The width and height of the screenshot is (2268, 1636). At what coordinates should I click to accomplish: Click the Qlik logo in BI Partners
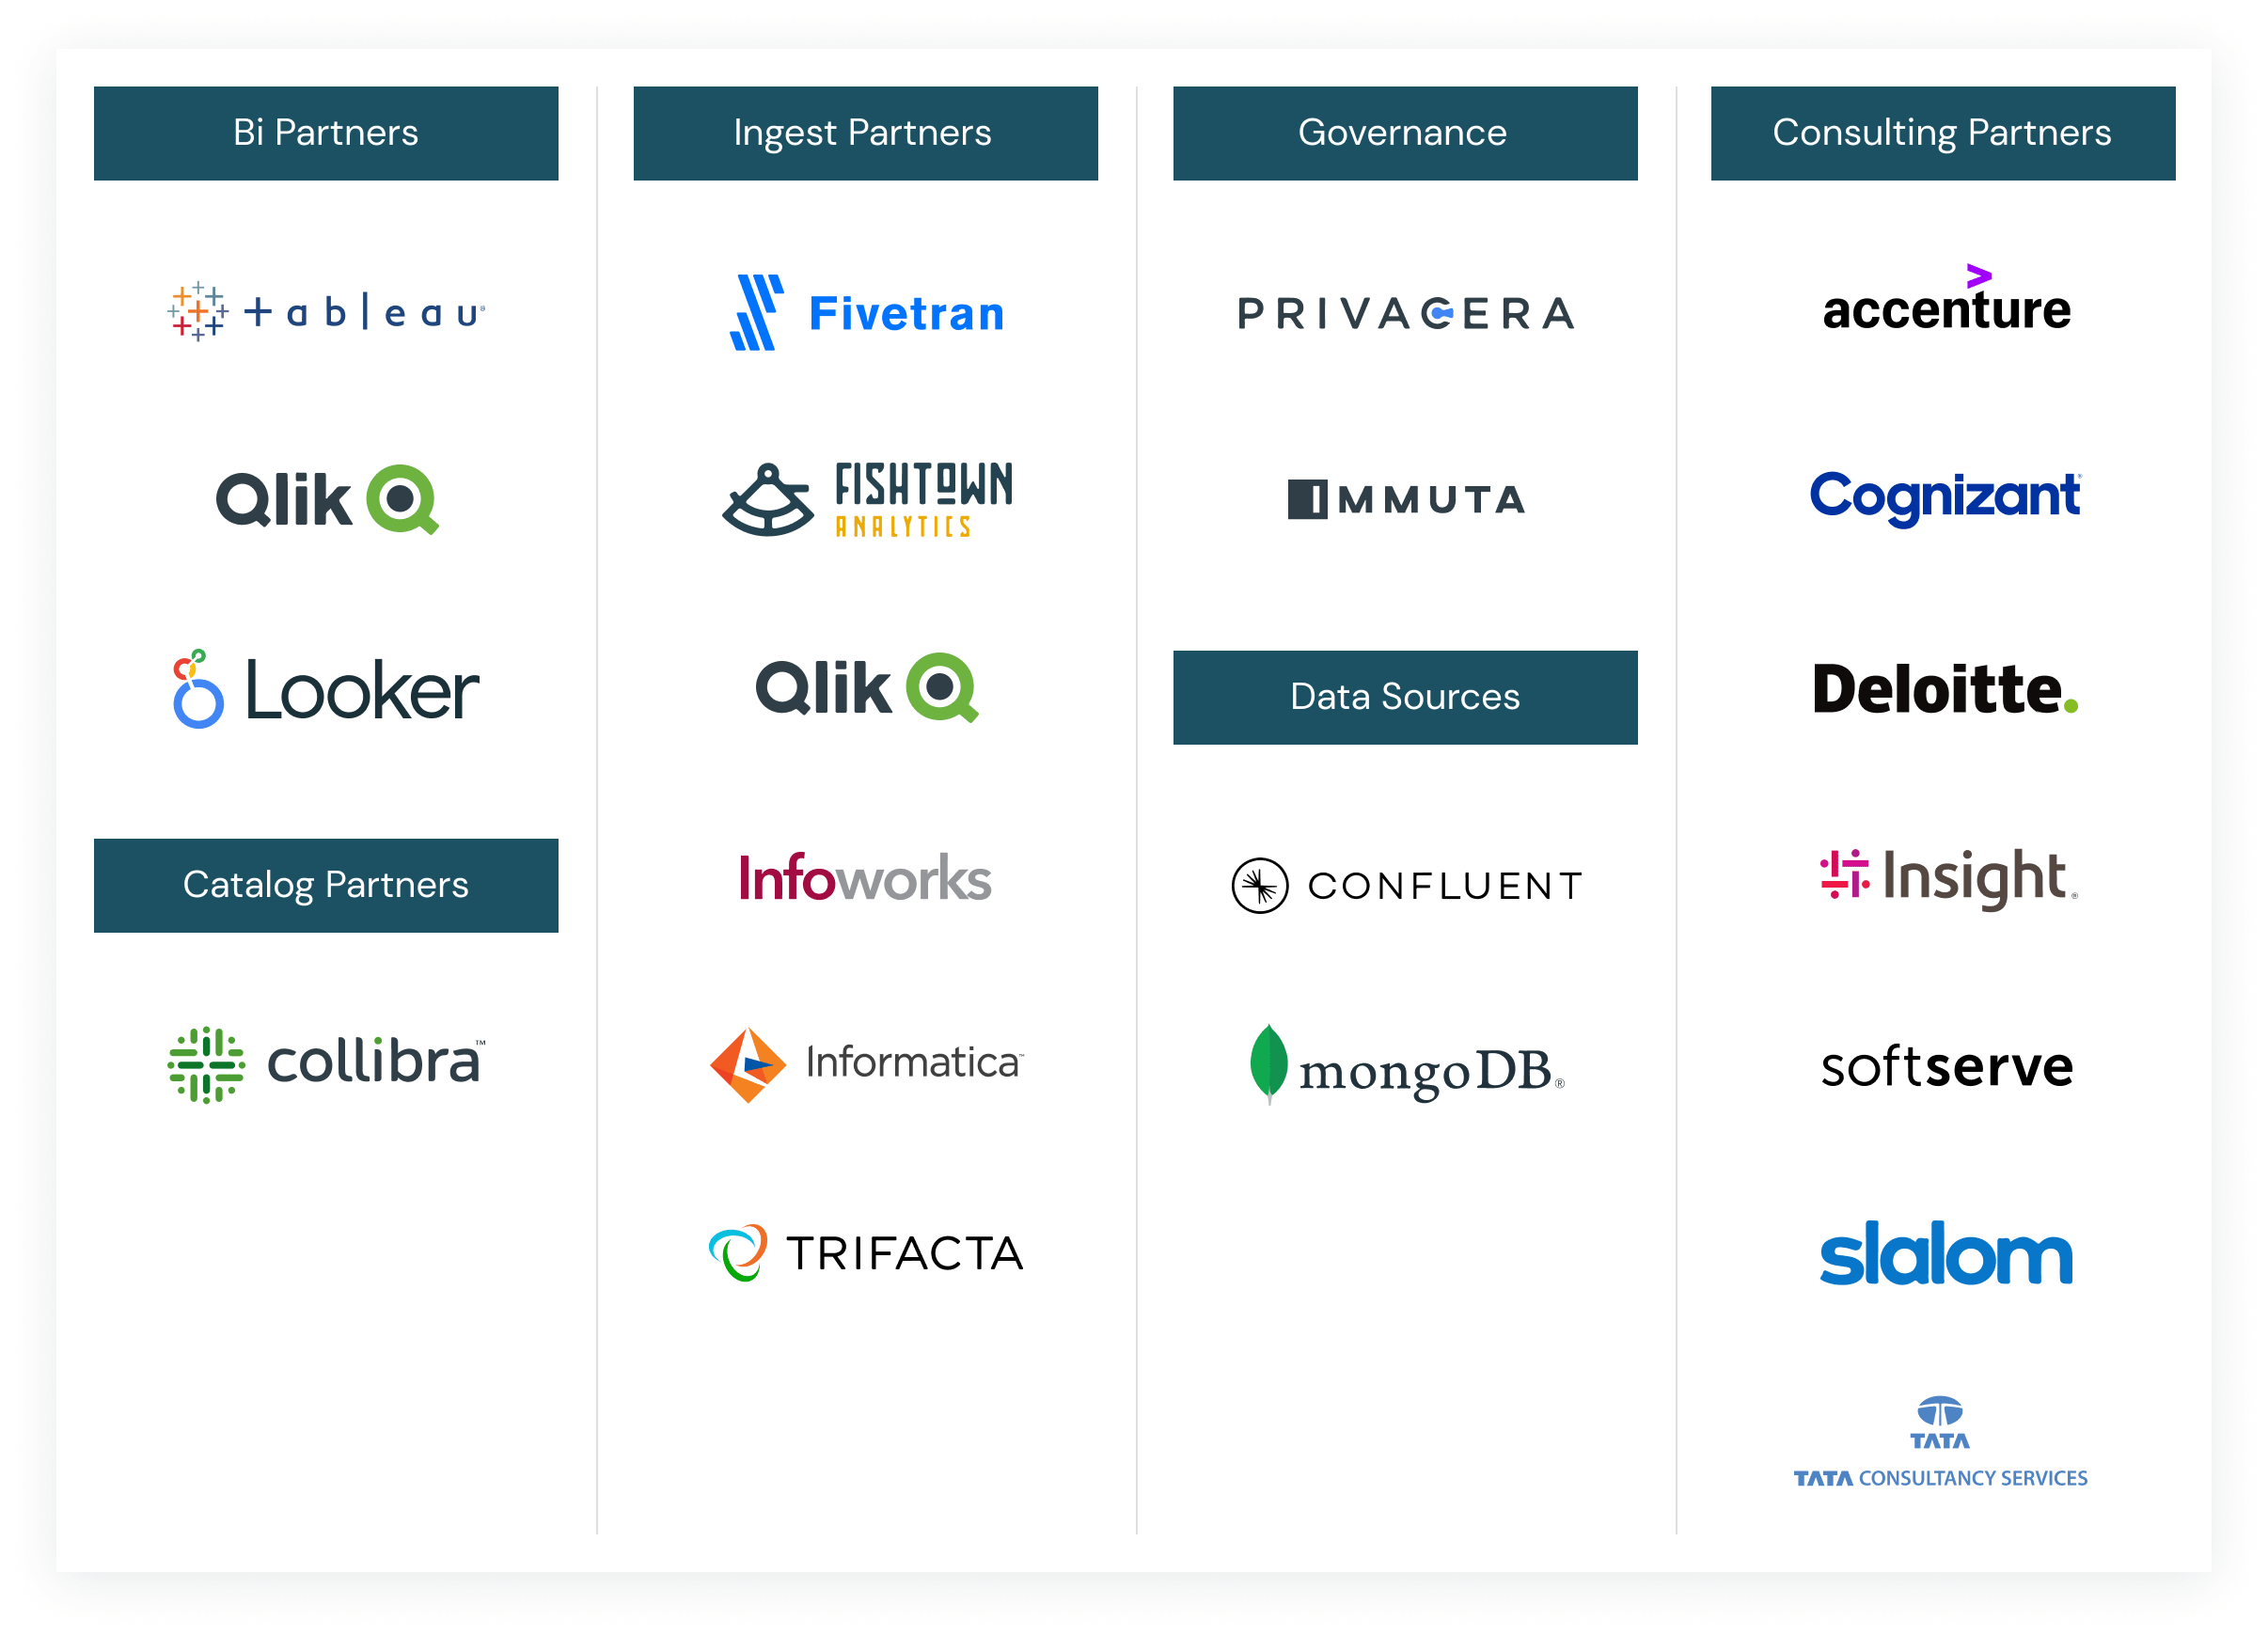pos(317,498)
